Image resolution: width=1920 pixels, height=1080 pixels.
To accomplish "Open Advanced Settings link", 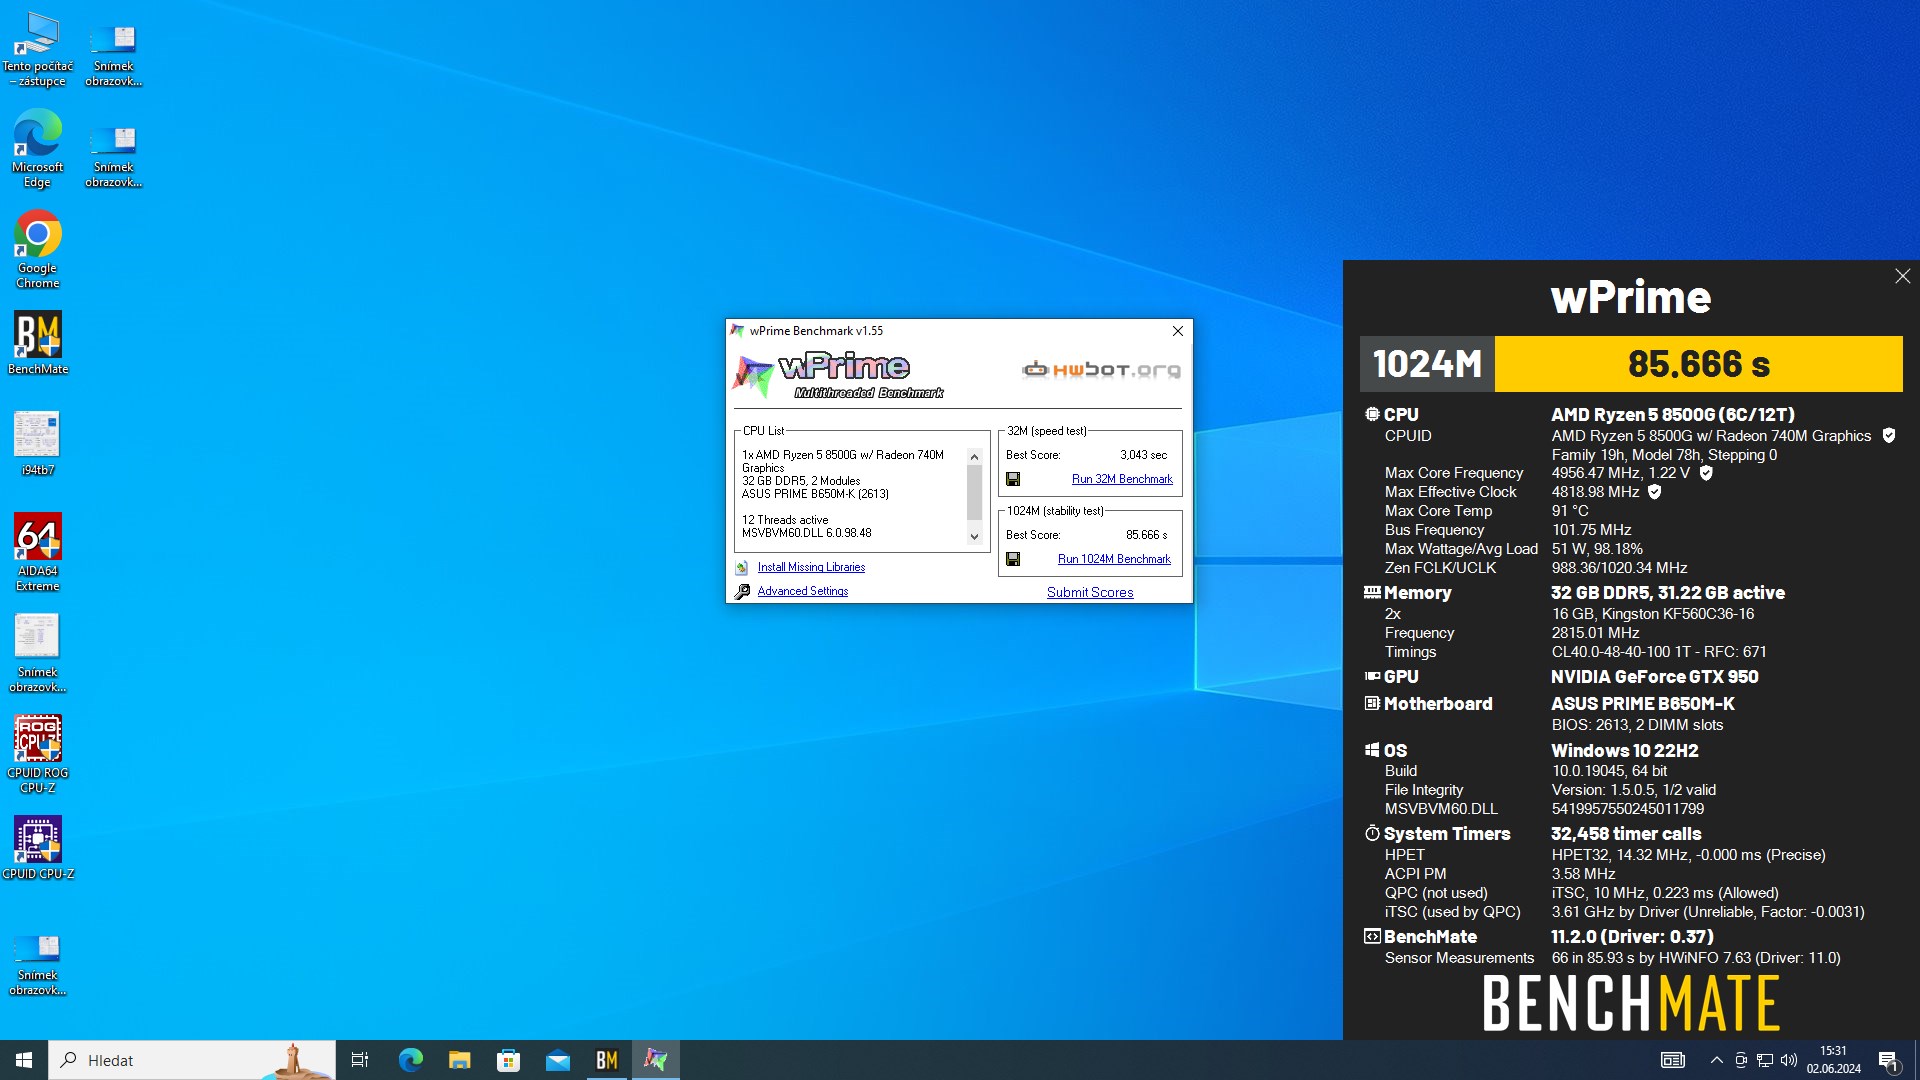I will pos(802,591).
